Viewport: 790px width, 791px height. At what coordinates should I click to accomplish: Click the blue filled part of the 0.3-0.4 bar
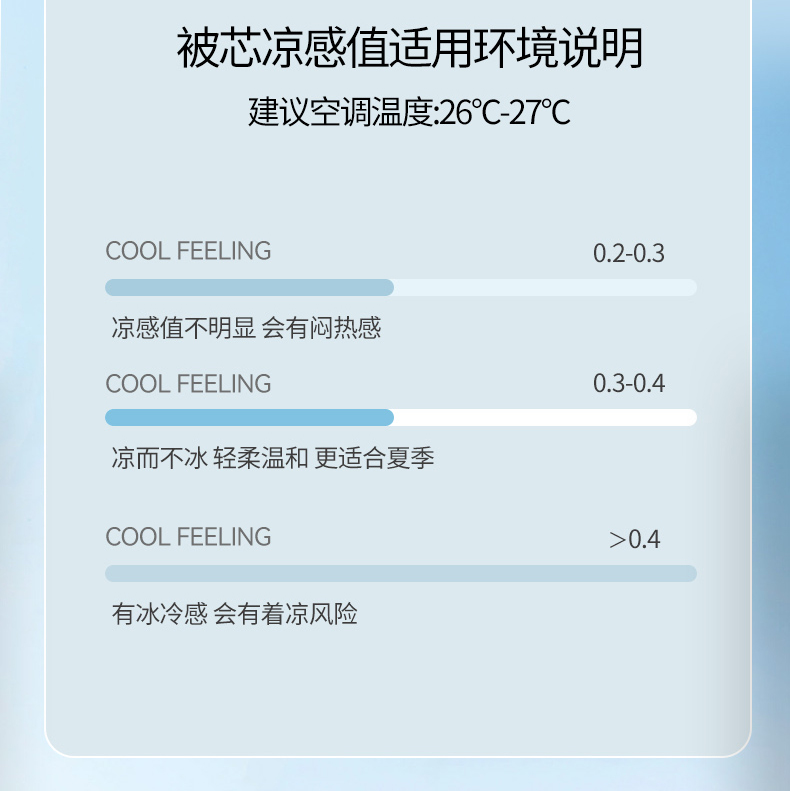[250, 418]
